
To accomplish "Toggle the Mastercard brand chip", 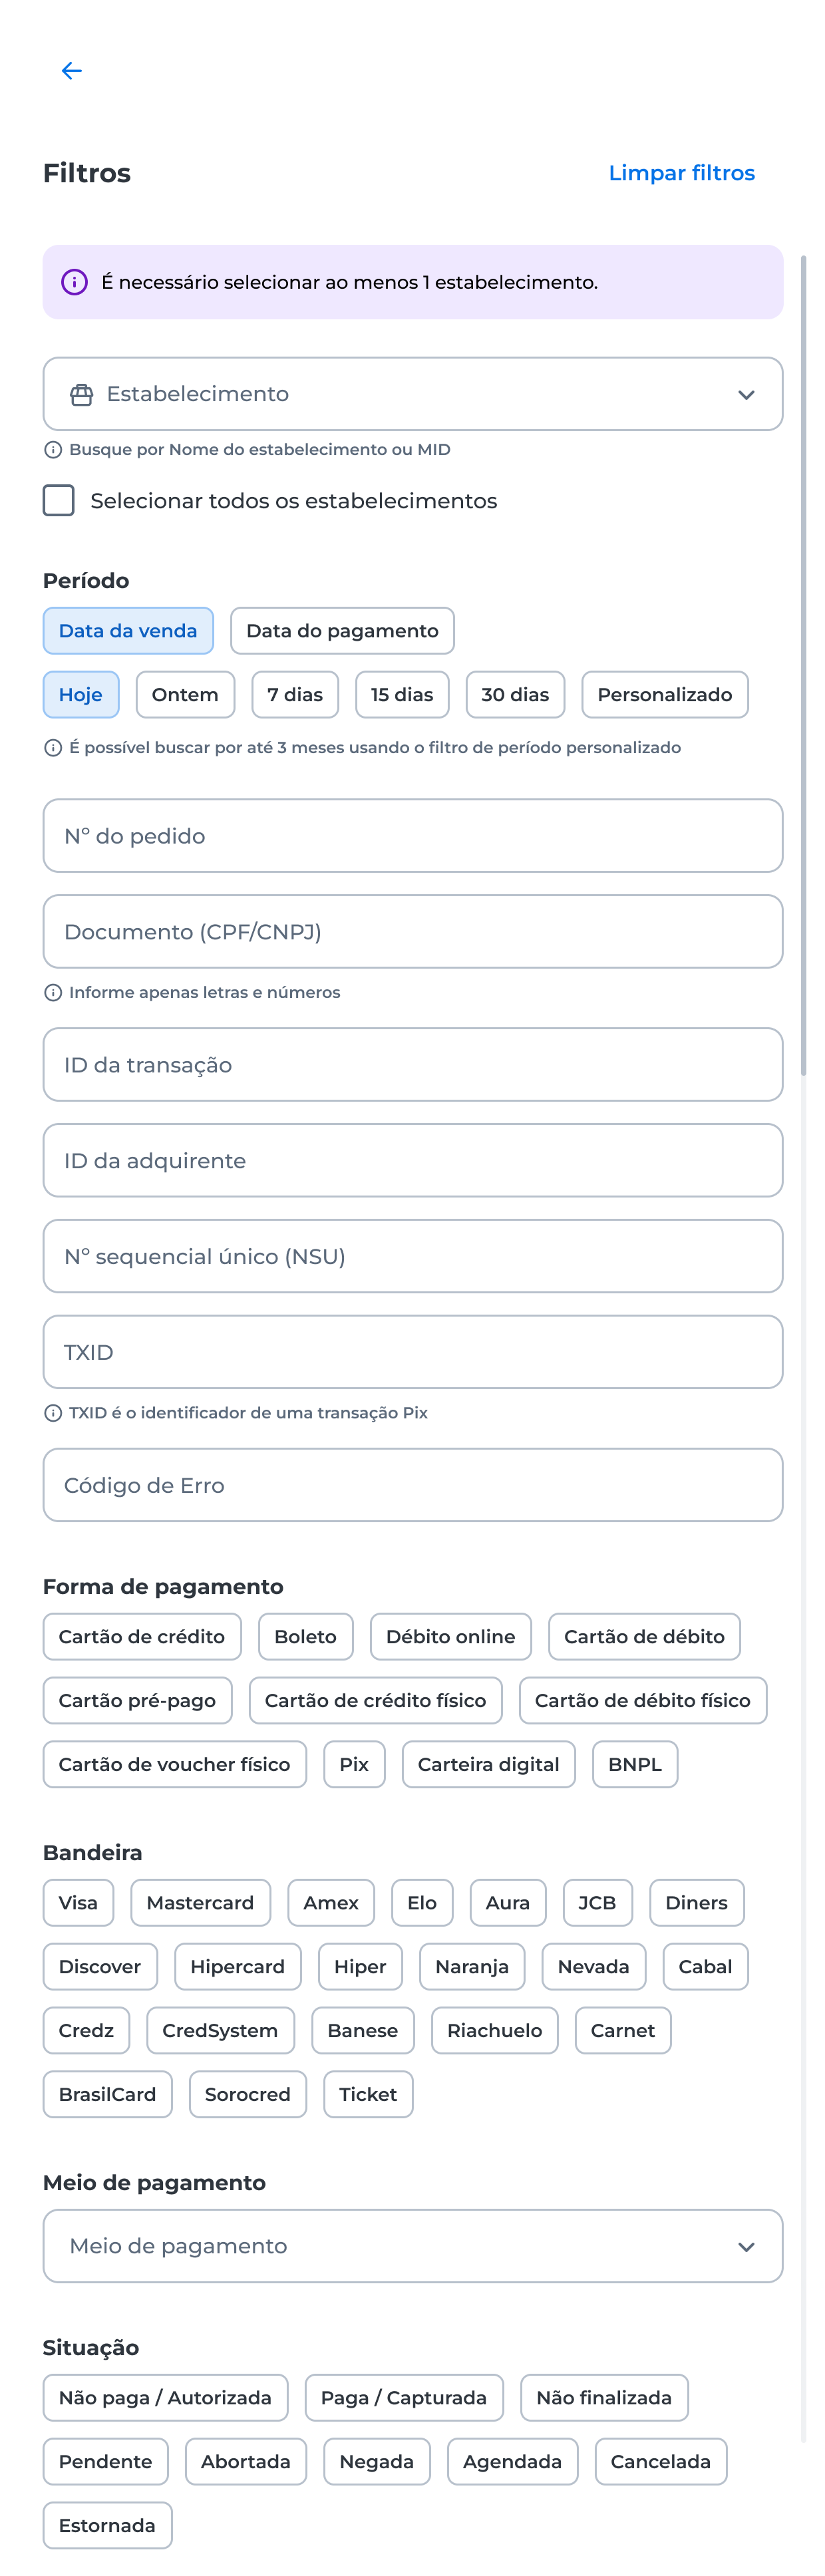I will (x=200, y=1902).
